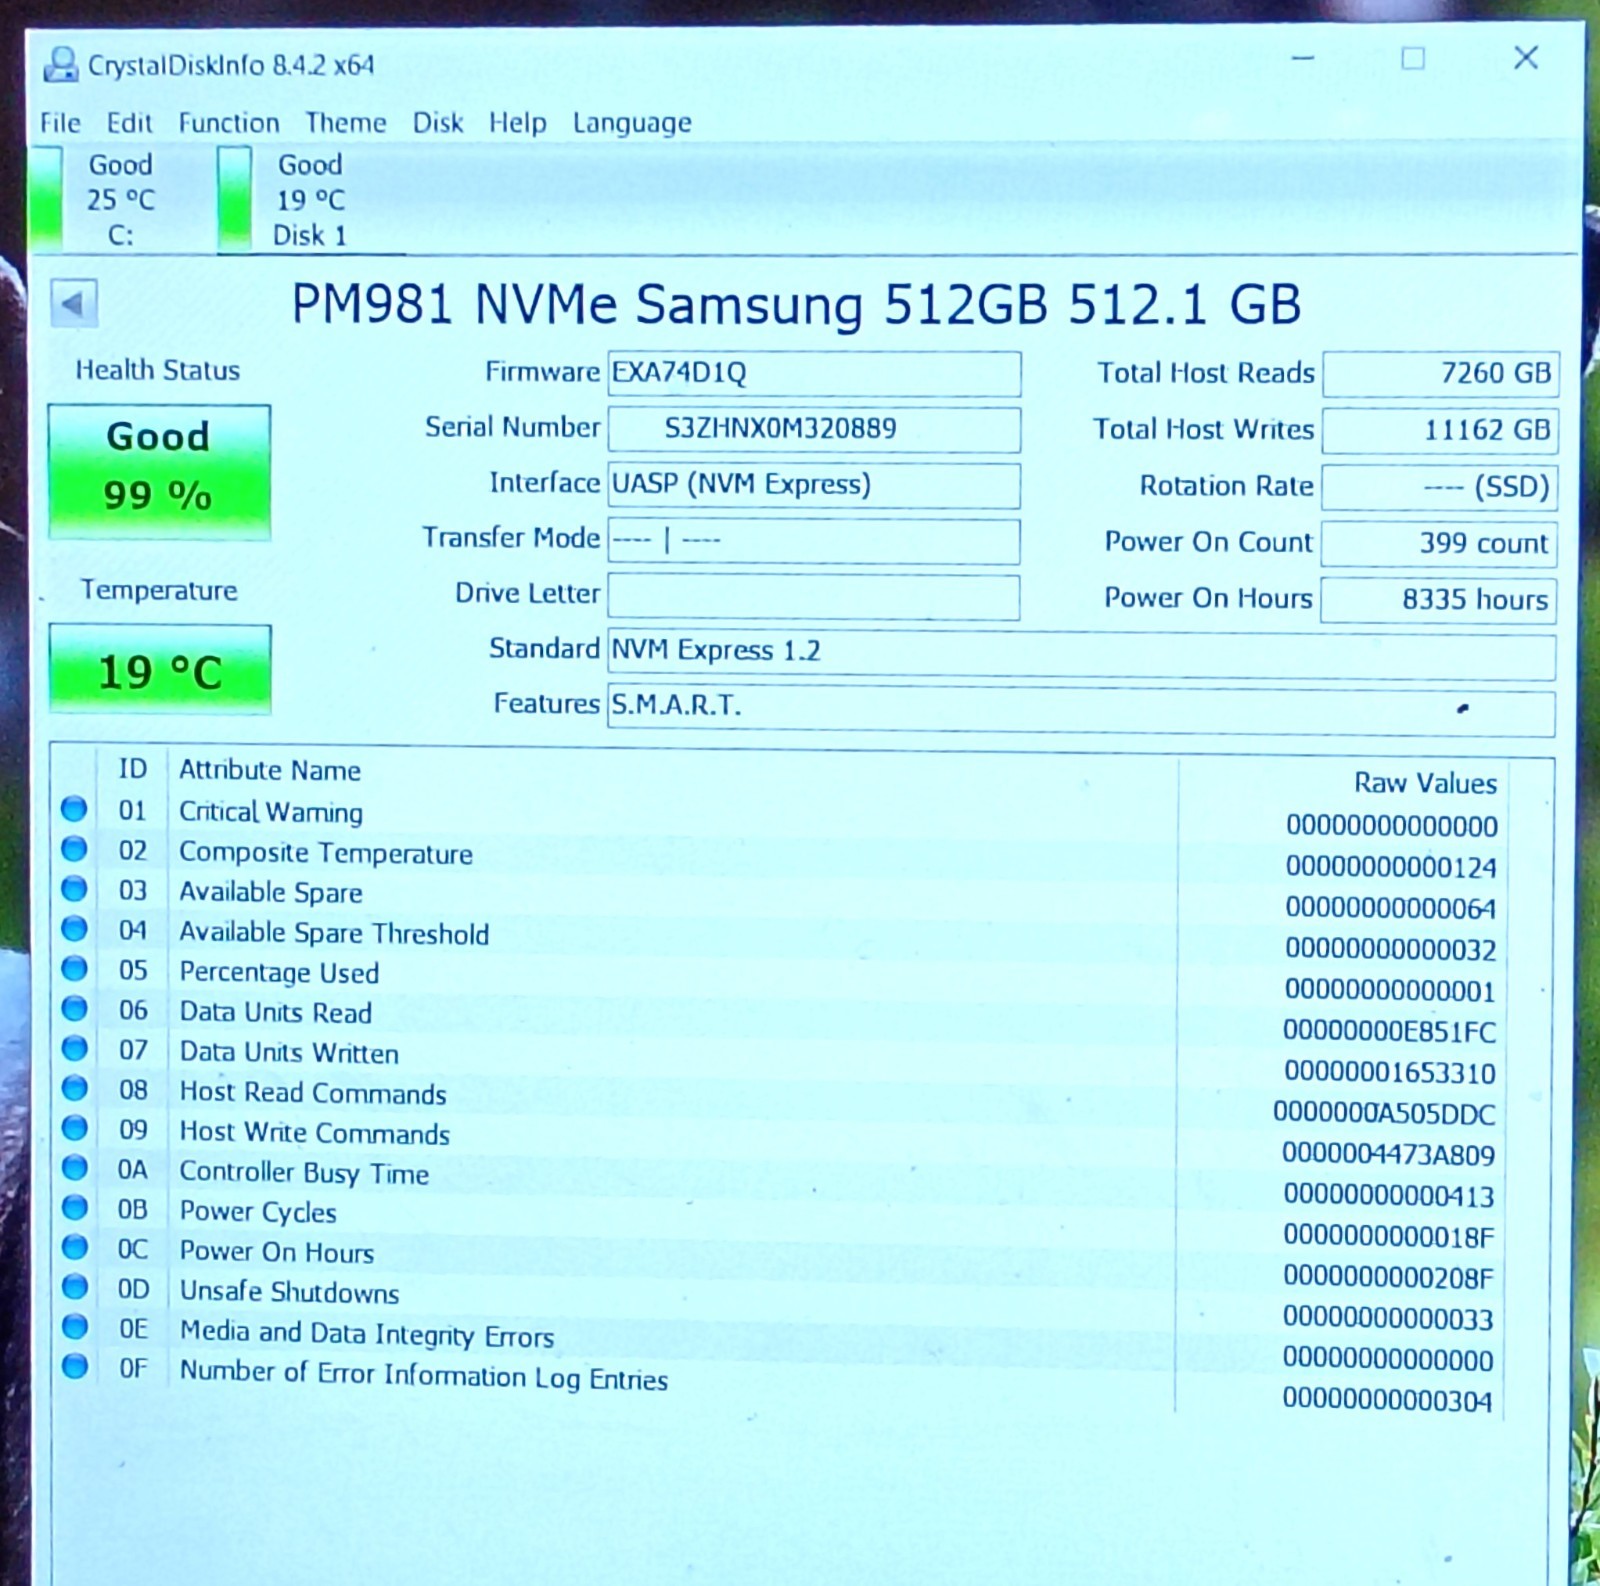Click the Serial Number field S3ZHNX0M320889

[x=814, y=429]
